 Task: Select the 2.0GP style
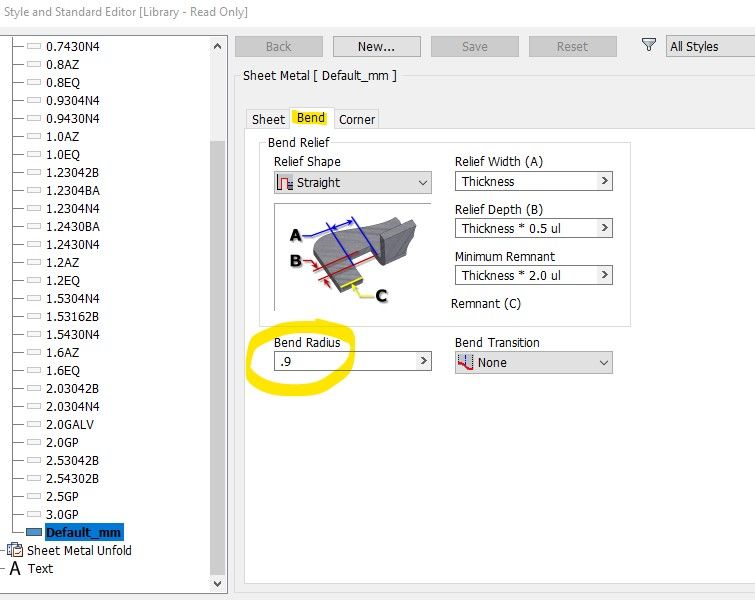click(x=62, y=442)
